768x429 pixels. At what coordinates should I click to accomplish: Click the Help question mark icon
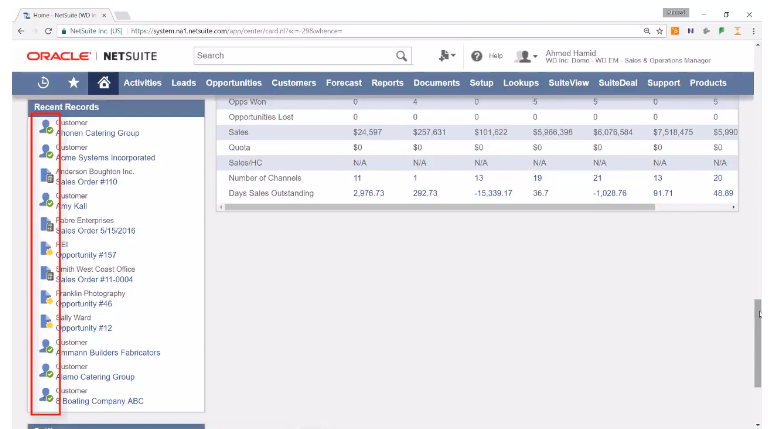coord(477,56)
